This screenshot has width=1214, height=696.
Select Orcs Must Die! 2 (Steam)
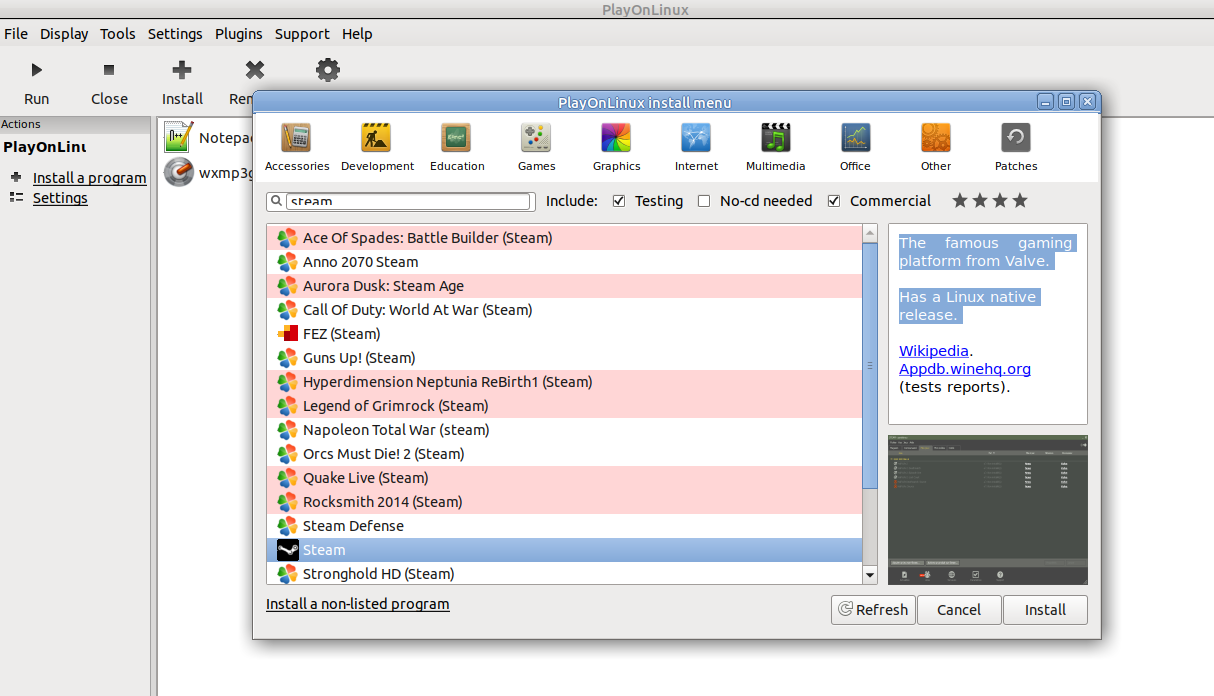[564, 454]
